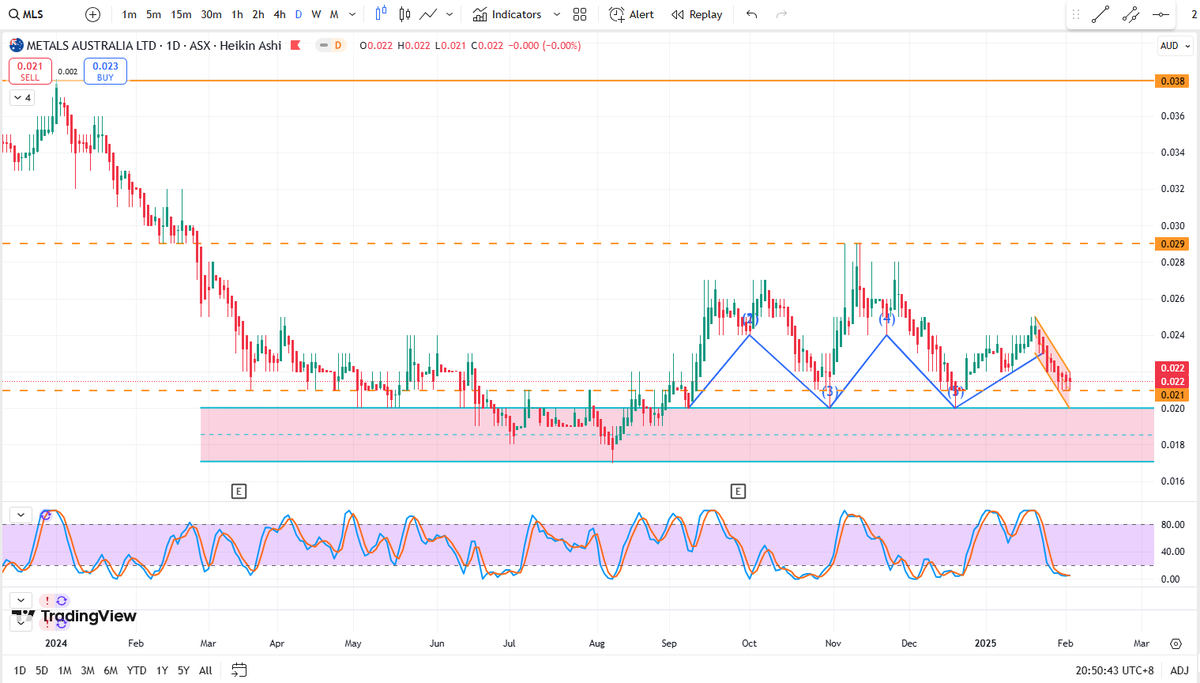1200x683 pixels.
Task: Show All data range
Action: pyautogui.click(x=205, y=670)
